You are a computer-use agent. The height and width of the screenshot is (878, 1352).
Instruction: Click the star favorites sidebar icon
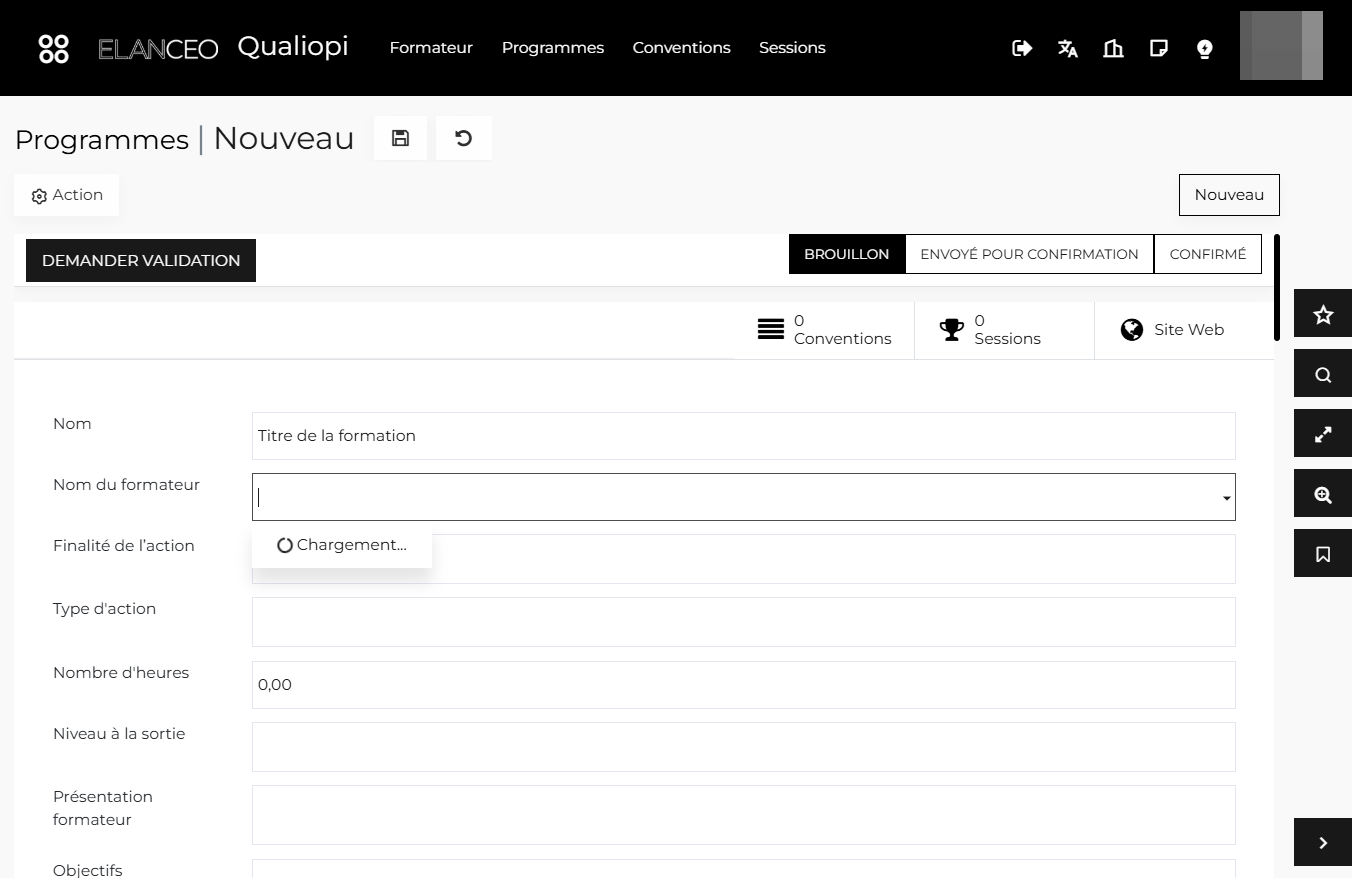pyautogui.click(x=1323, y=315)
